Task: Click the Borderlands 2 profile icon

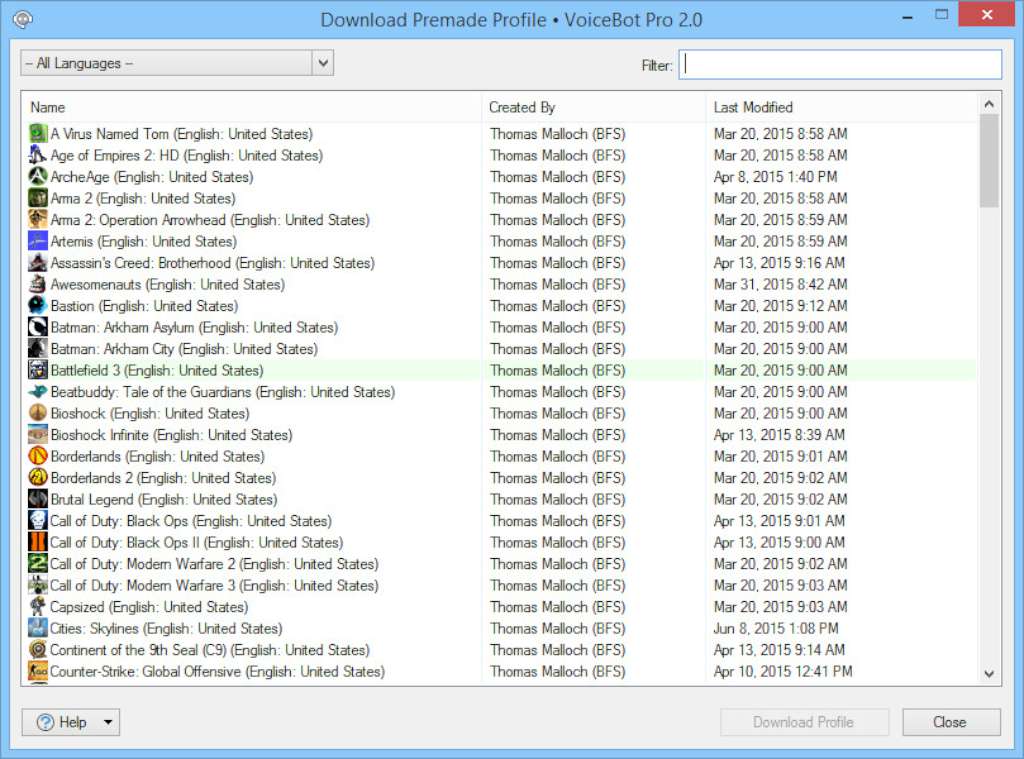Action: (36, 478)
